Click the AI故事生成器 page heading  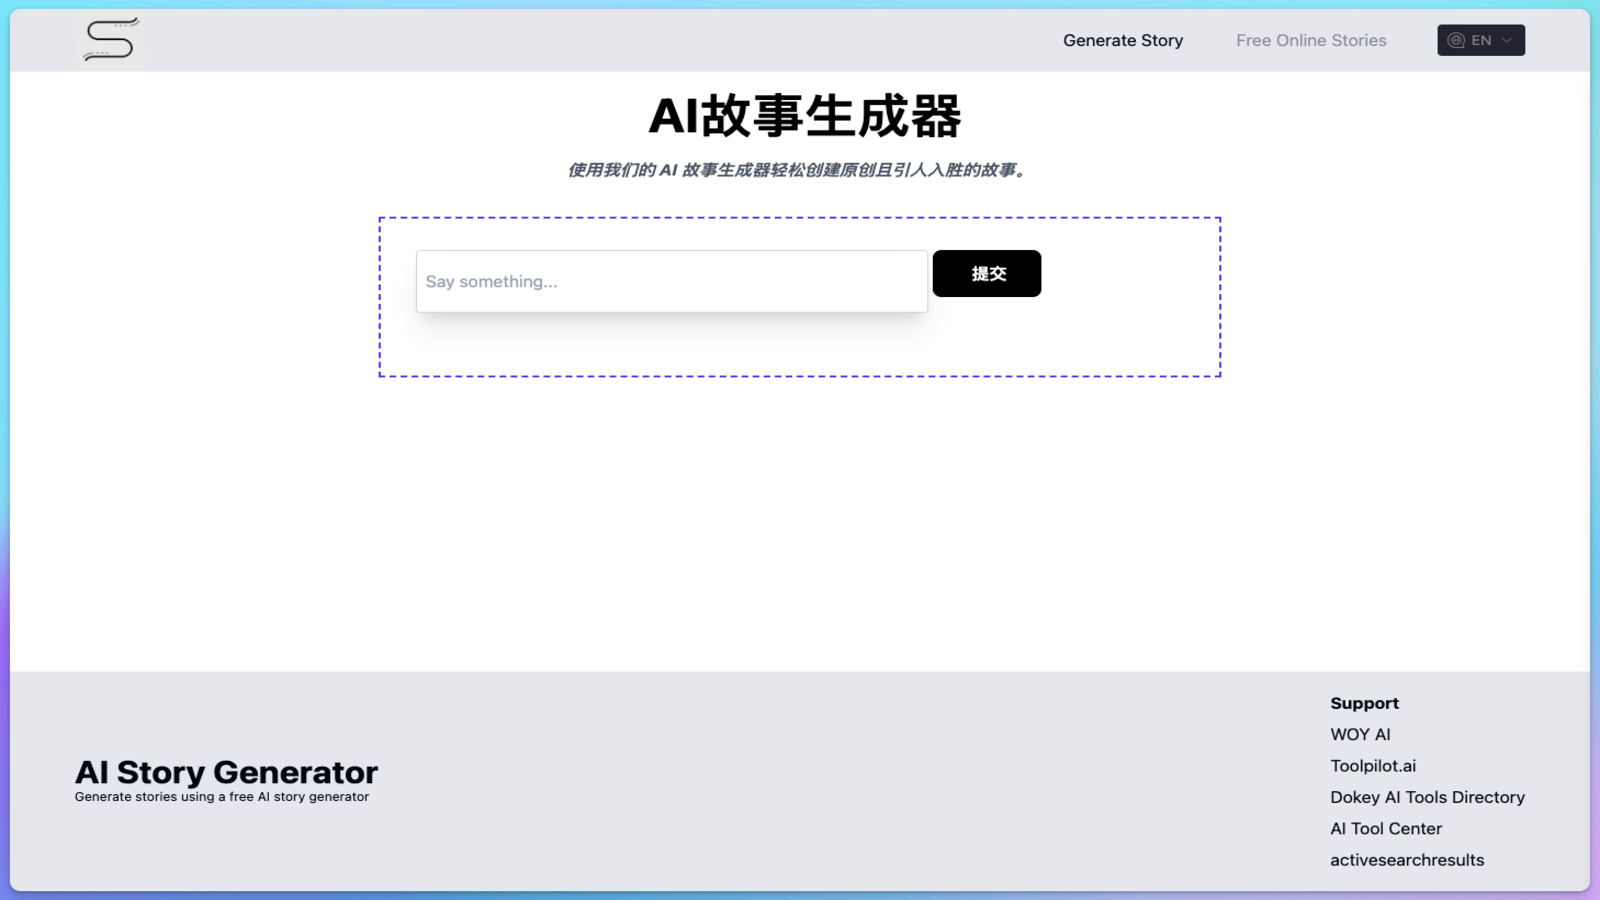[806, 116]
